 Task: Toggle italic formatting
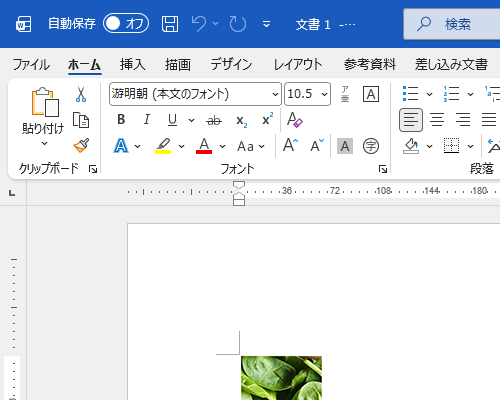click(x=147, y=119)
